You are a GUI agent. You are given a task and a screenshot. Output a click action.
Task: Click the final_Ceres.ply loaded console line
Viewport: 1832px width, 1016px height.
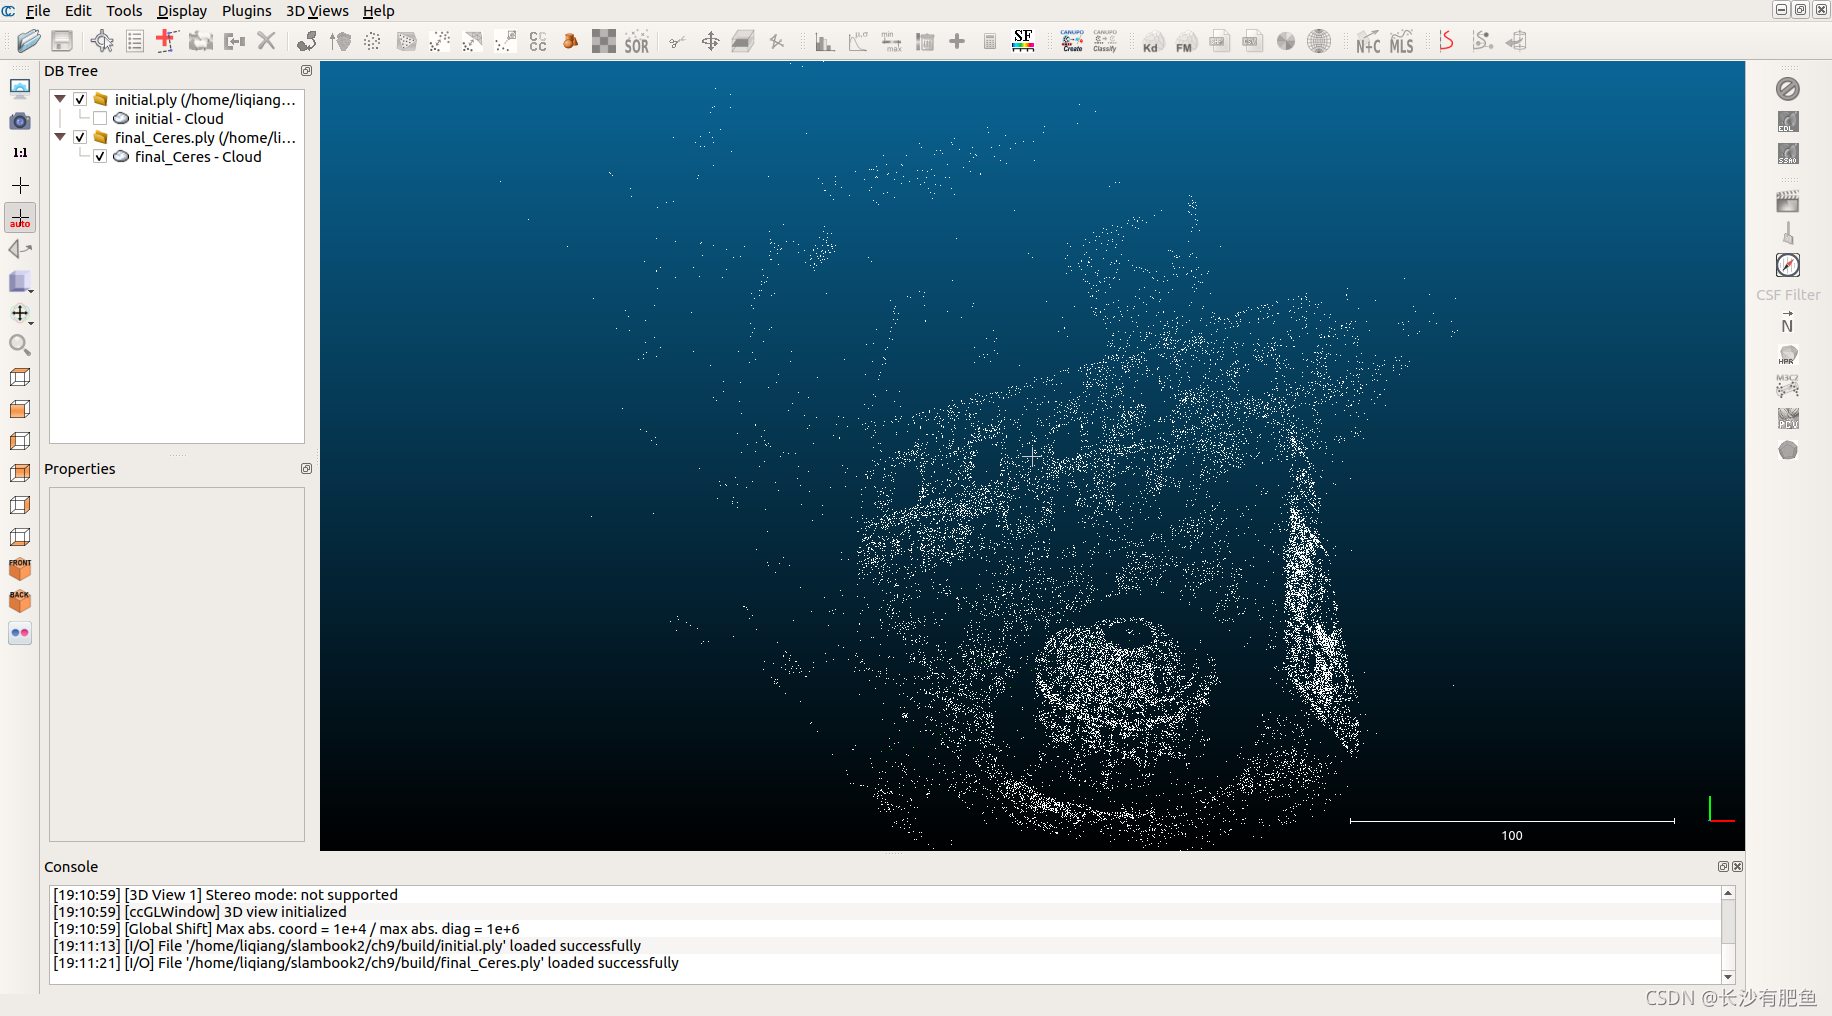click(x=366, y=963)
